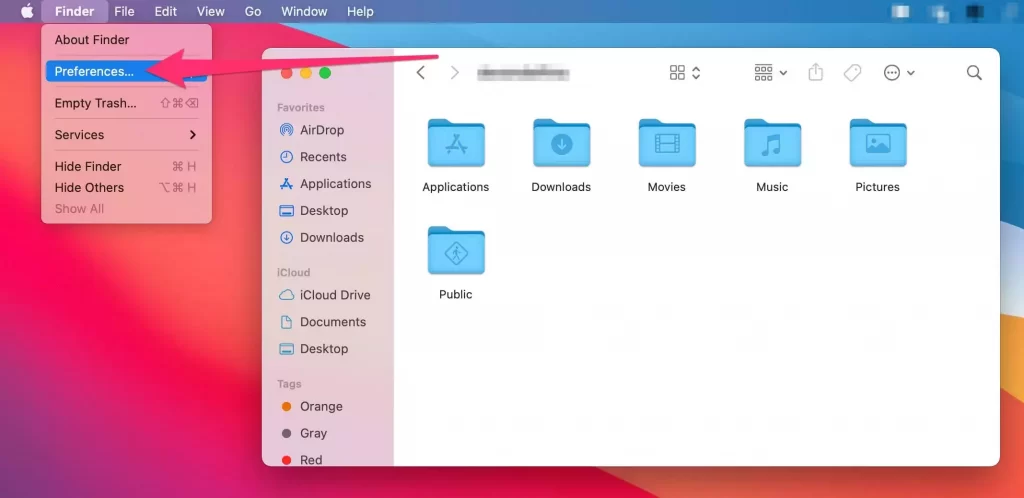Open the Apple menu logo
The image size is (1024, 498).
point(27,12)
